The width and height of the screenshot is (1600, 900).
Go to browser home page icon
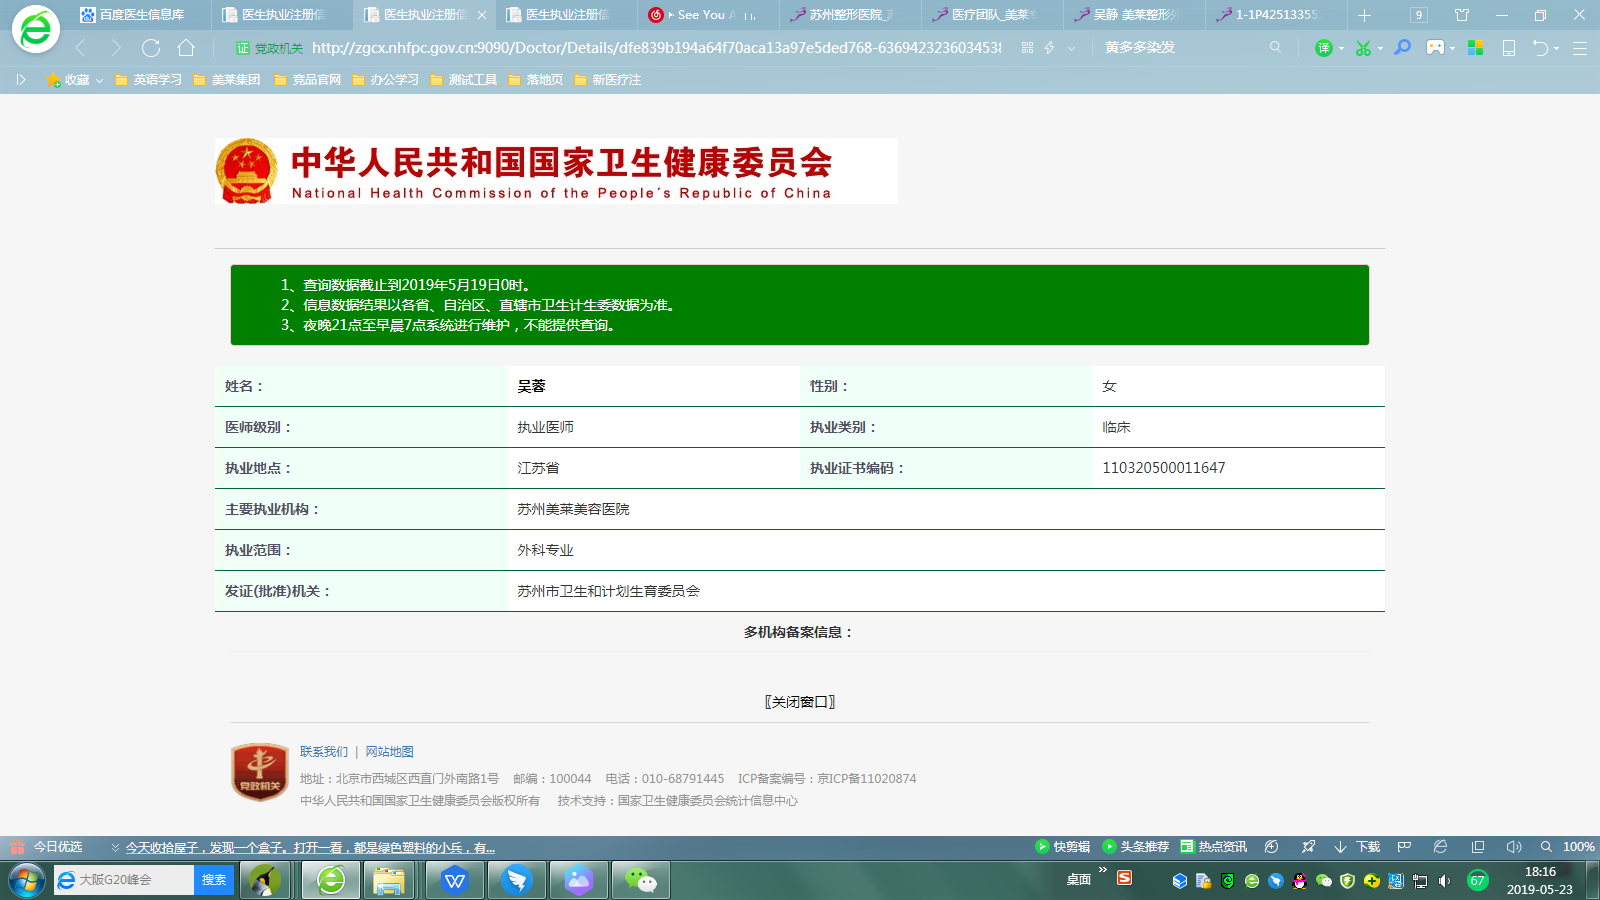tap(186, 48)
